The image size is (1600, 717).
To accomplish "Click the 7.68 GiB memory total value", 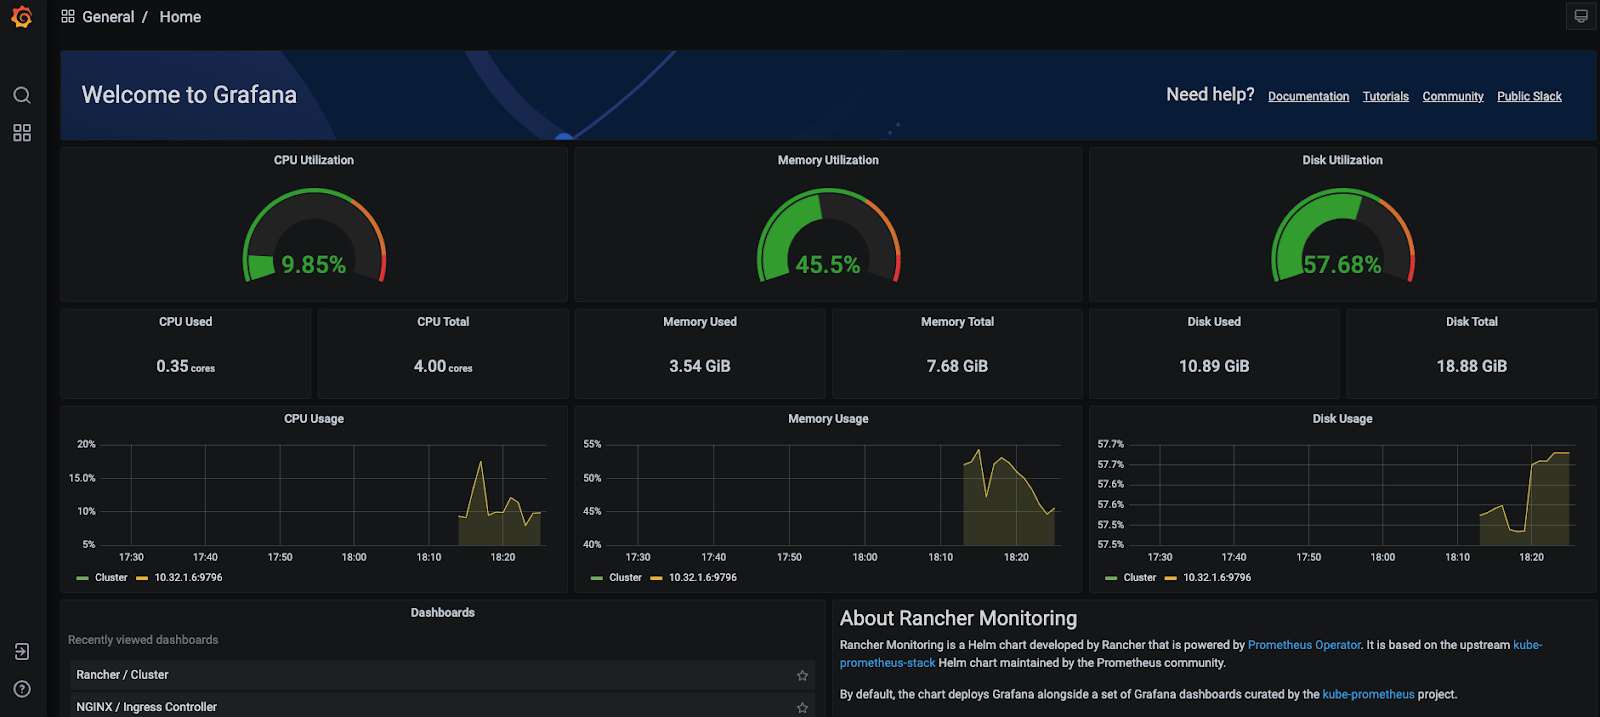I will click(x=957, y=367).
